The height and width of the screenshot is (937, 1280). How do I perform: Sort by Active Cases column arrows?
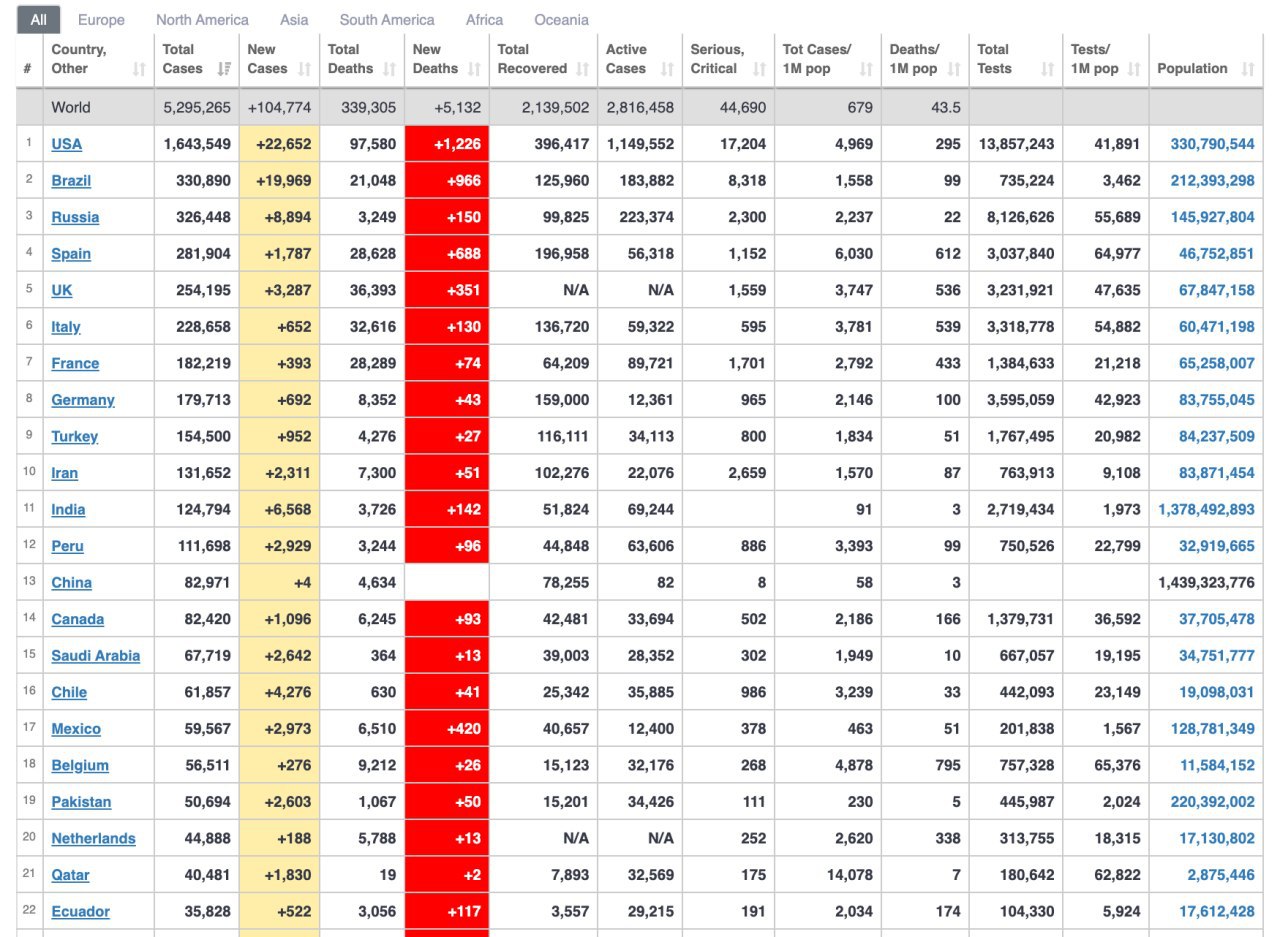pos(667,69)
